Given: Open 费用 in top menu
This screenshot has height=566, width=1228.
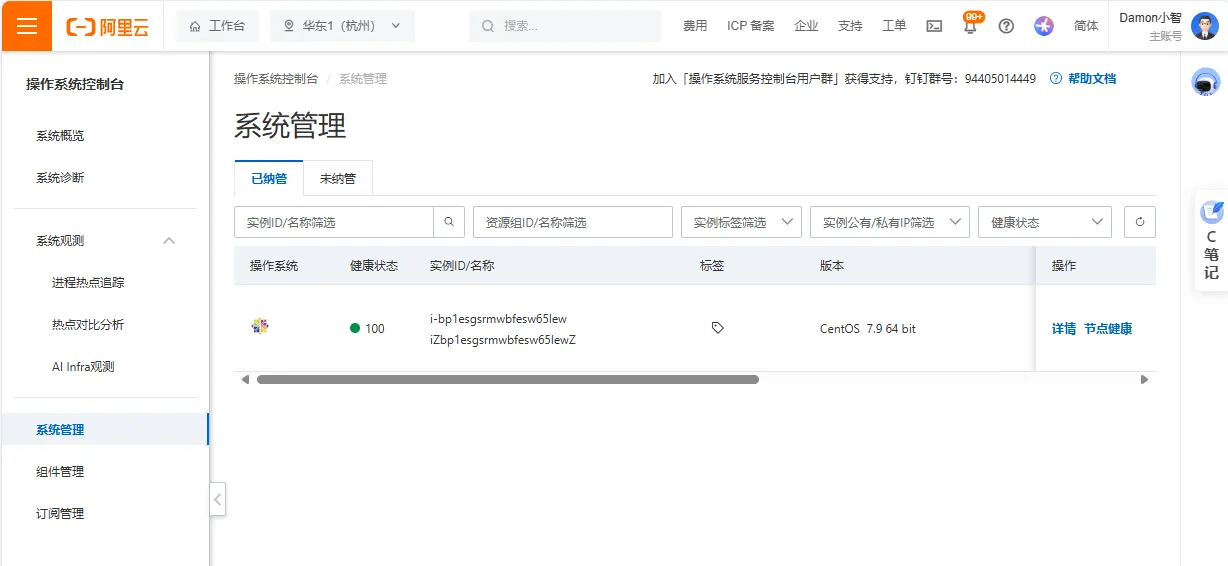Looking at the screenshot, I should pyautogui.click(x=695, y=26).
